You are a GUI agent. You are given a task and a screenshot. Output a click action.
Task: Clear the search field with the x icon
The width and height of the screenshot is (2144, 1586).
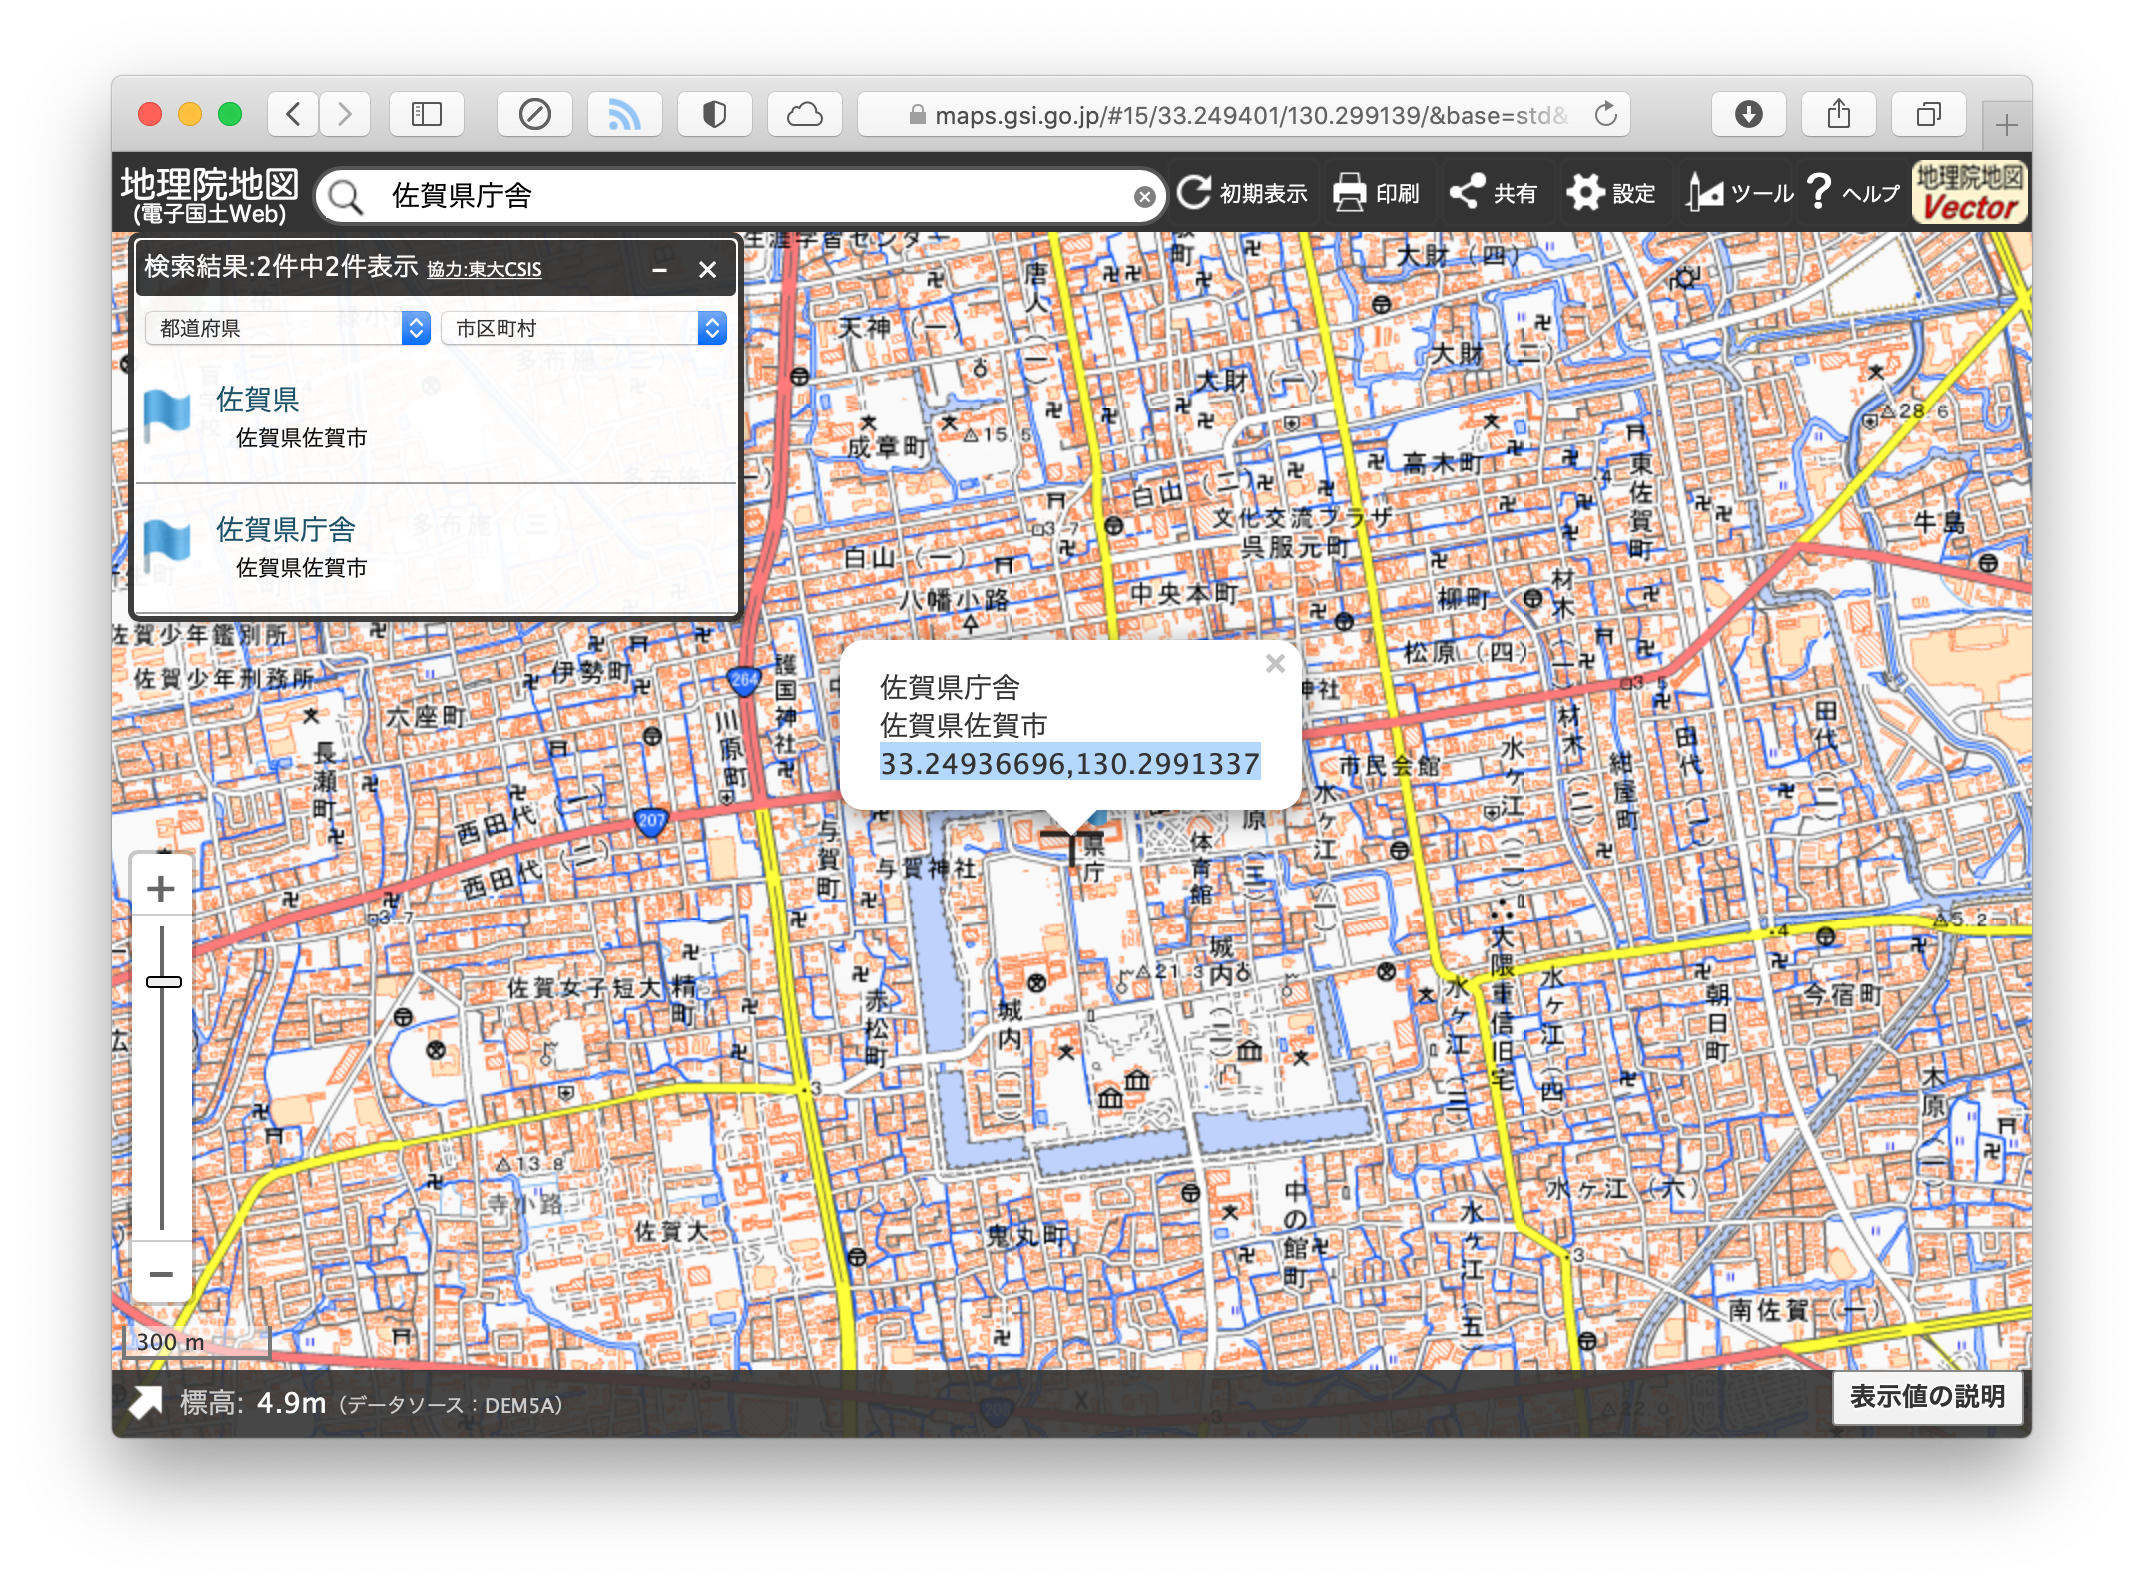1145,197
